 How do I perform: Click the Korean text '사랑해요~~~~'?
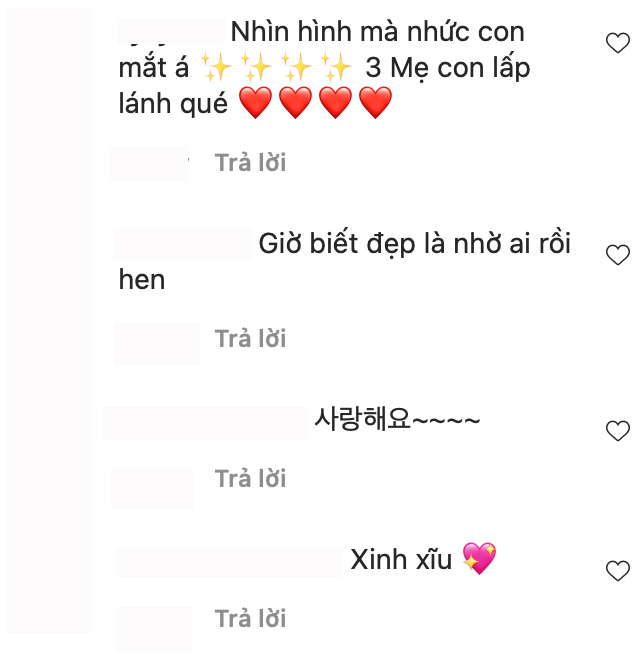(397, 419)
